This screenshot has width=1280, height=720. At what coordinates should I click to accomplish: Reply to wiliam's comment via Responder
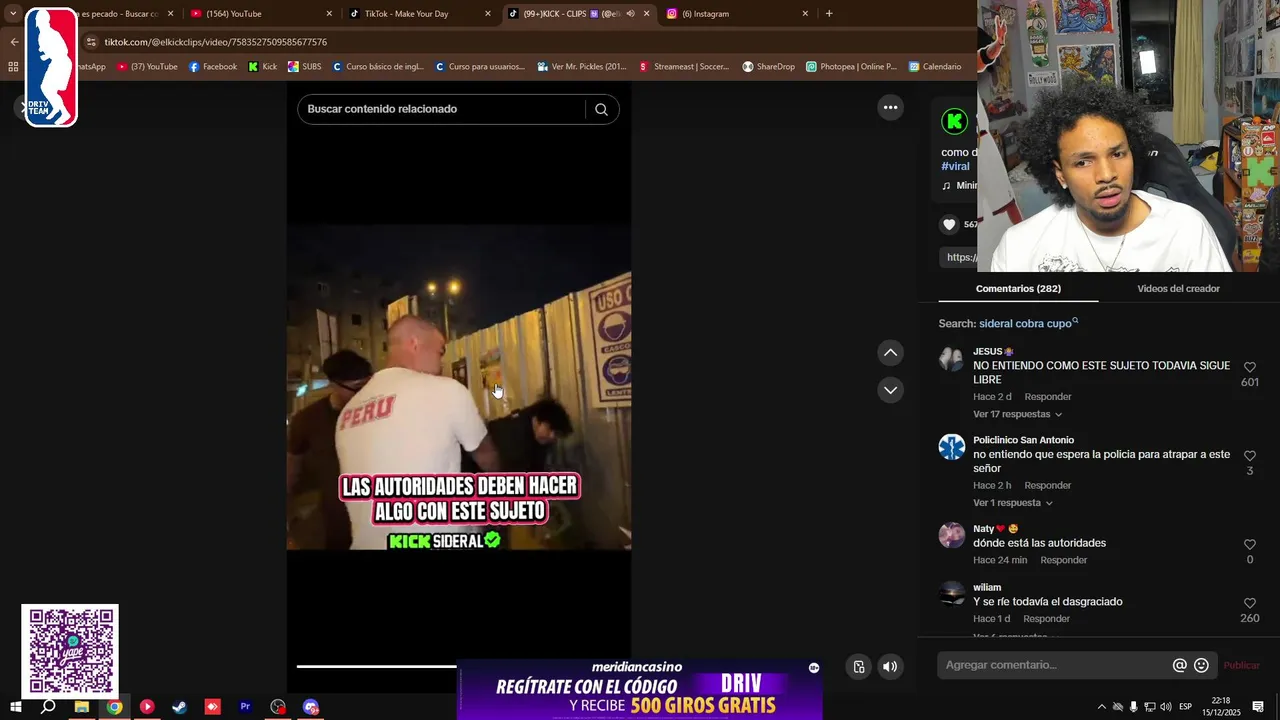(x=1046, y=619)
